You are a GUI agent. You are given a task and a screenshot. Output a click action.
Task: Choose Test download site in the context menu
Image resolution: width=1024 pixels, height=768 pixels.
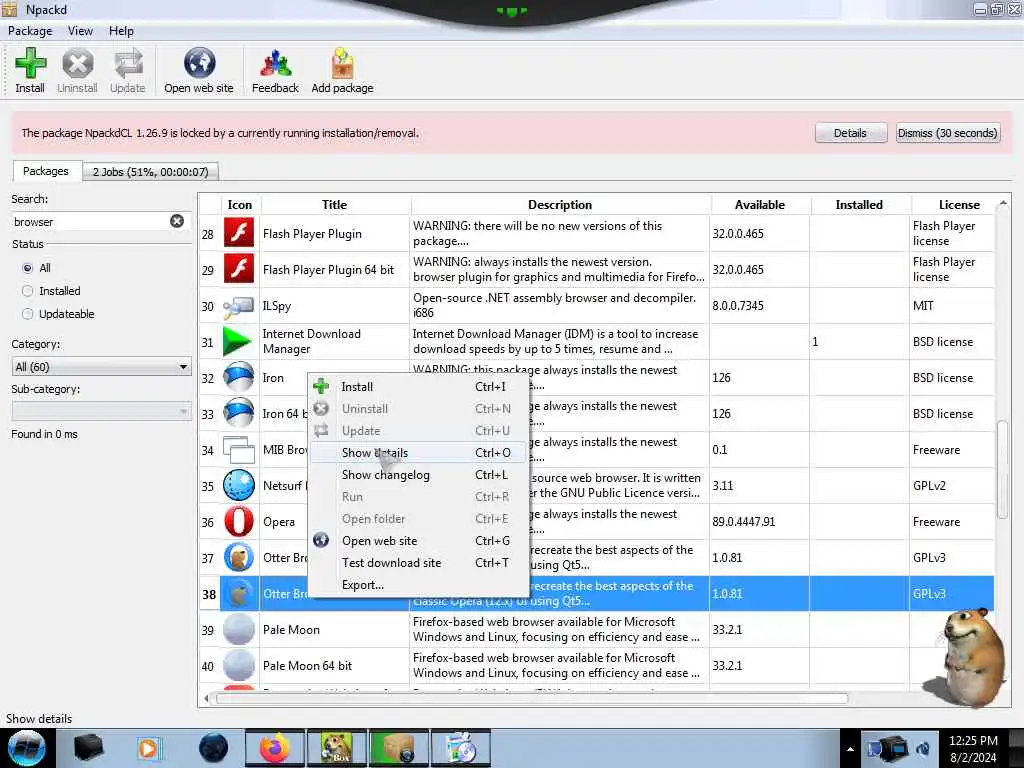pyautogui.click(x=418, y=563)
